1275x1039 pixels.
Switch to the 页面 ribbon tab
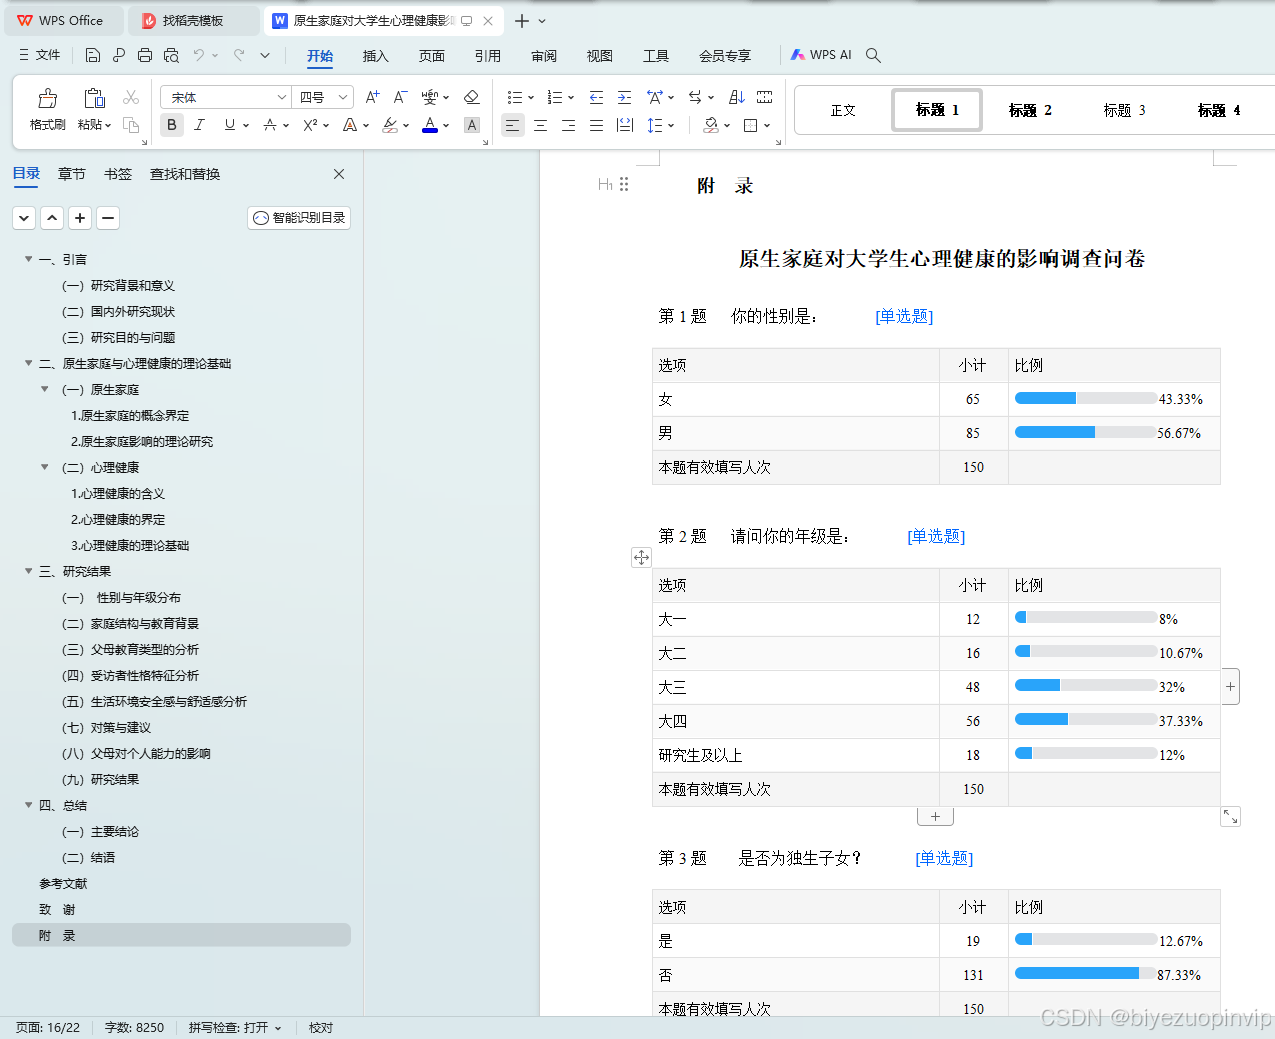pos(431,56)
